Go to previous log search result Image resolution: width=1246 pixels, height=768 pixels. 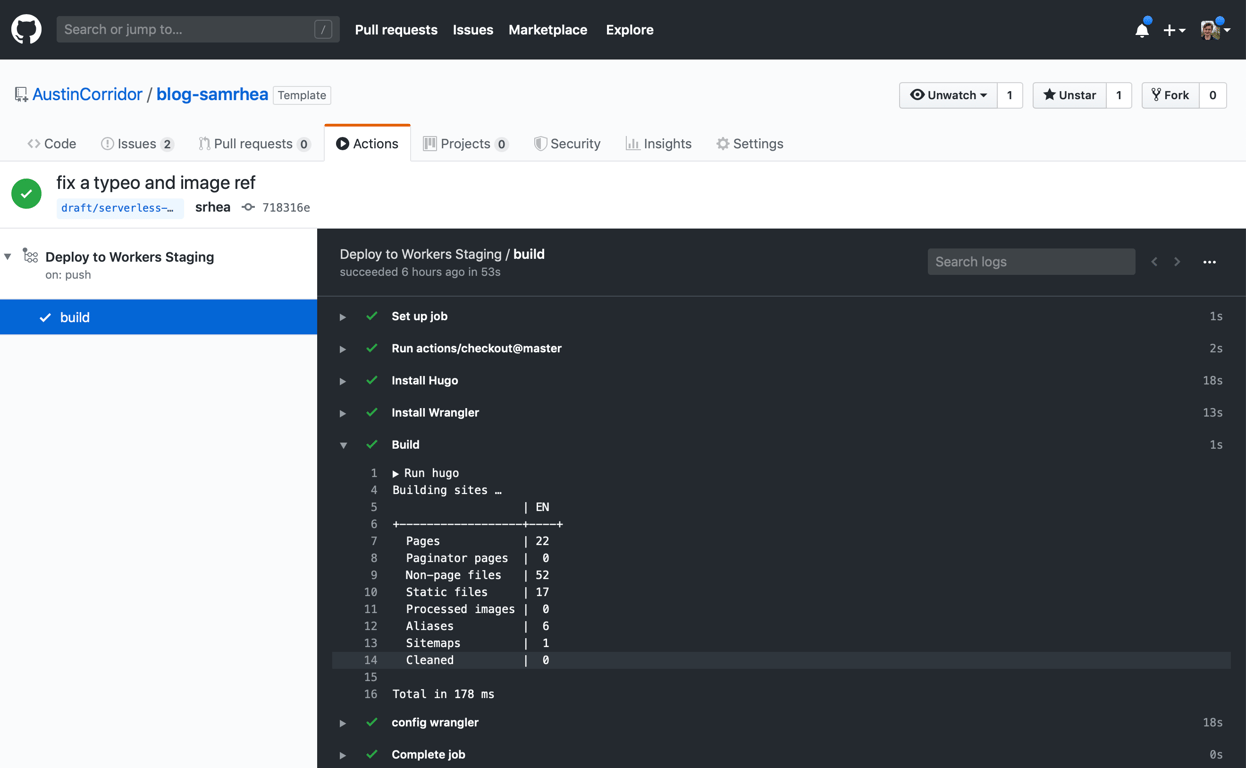click(x=1154, y=262)
